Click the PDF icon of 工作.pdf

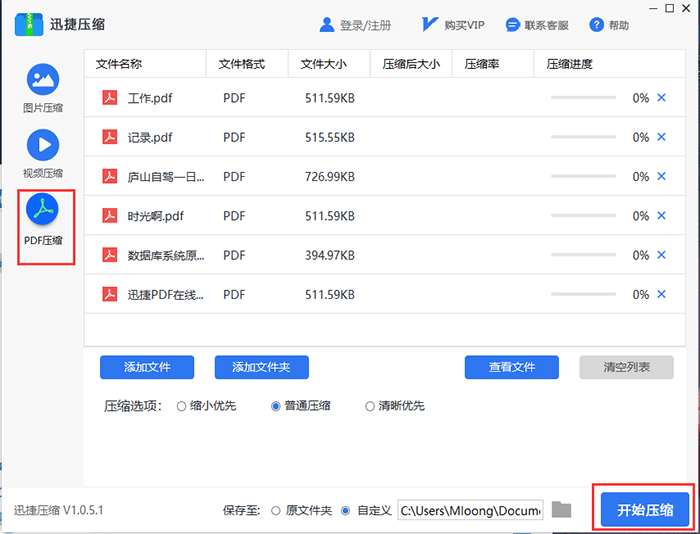pyautogui.click(x=110, y=97)
